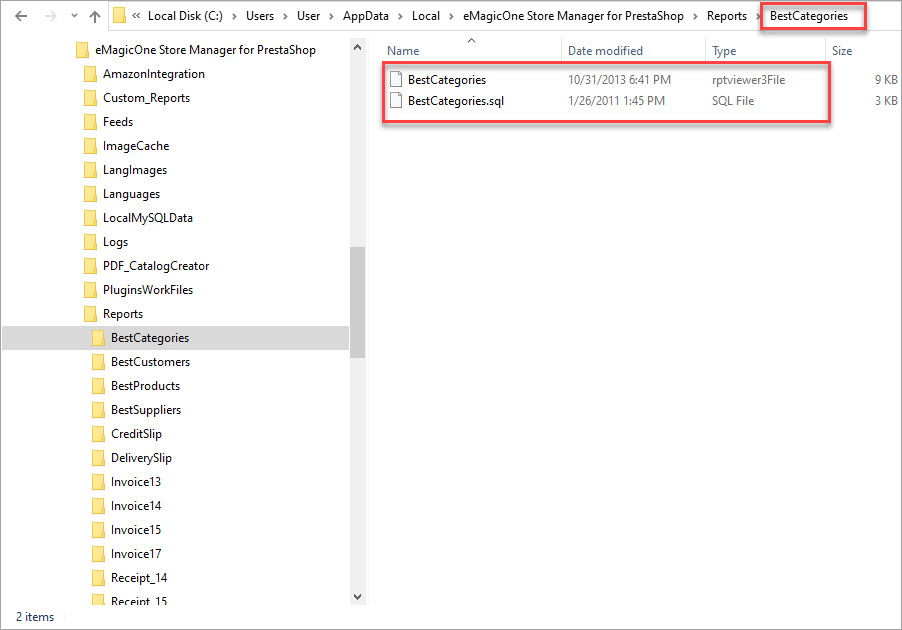Open the chevron after User in the breadcrumb

click(x=331, y=16)
